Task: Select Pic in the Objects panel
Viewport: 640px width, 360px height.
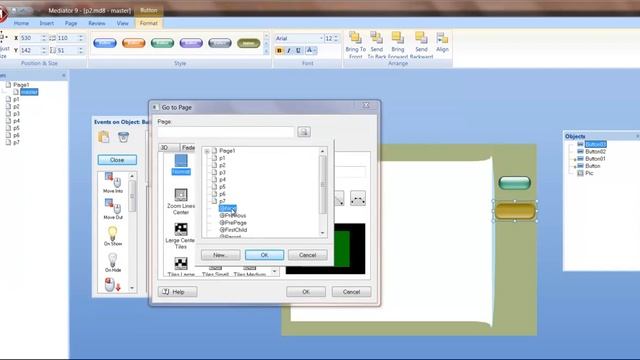Action: [x=589, y=173]
